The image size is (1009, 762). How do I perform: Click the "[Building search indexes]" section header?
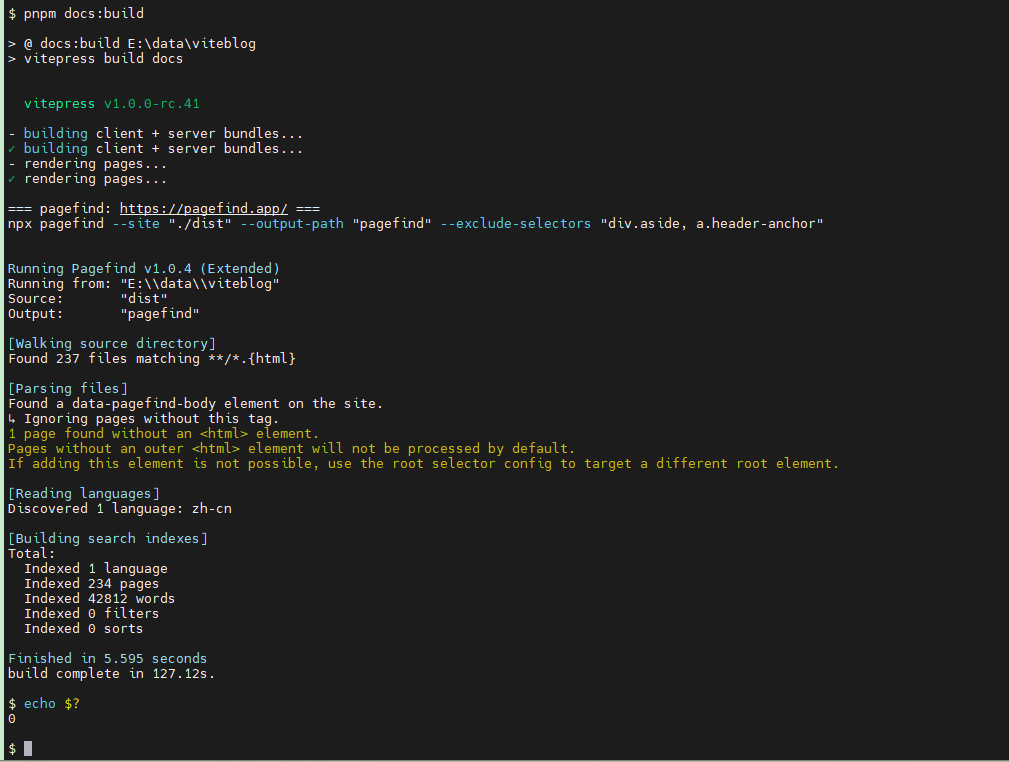(x=107, y=538)
